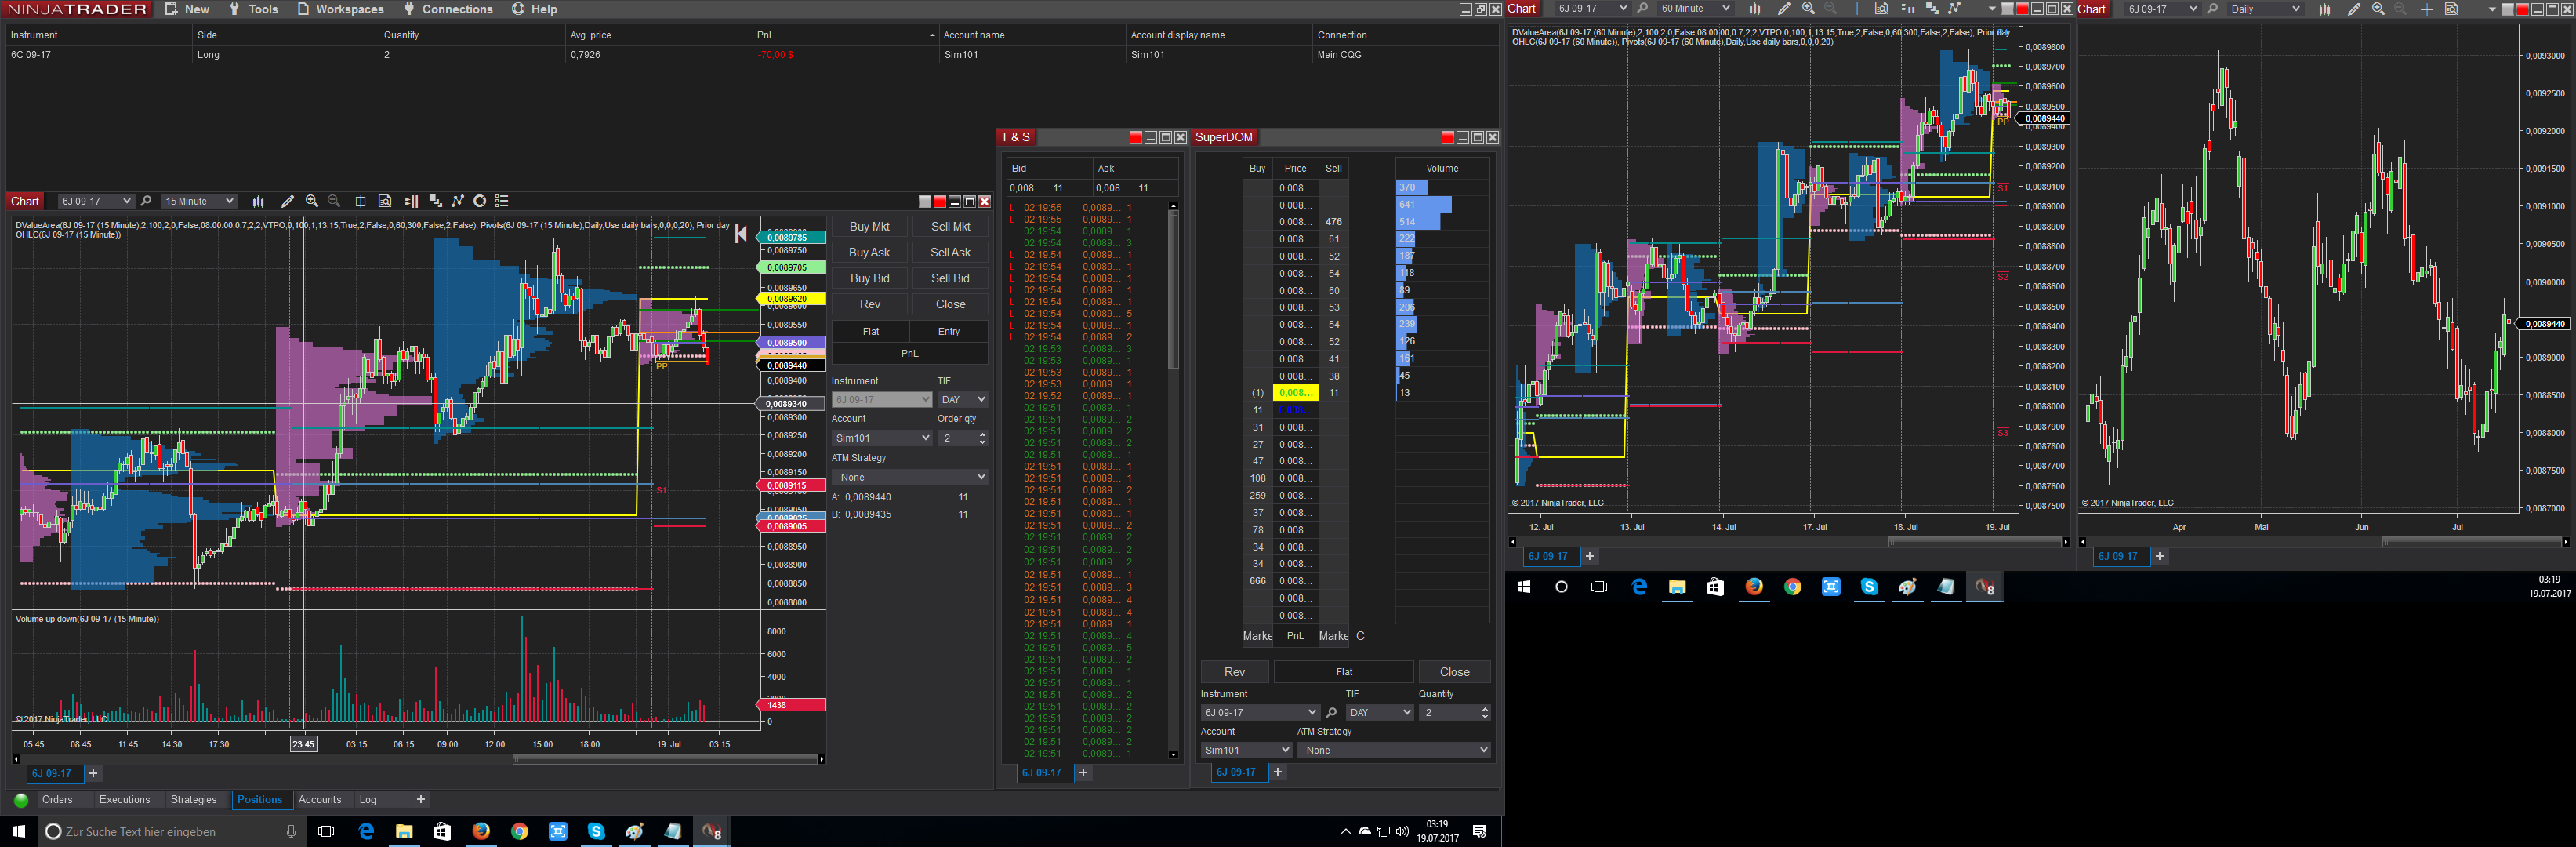Open bar style icon in 15 Minute chart
Screen dimensions: 2576x847
point(258,201)
